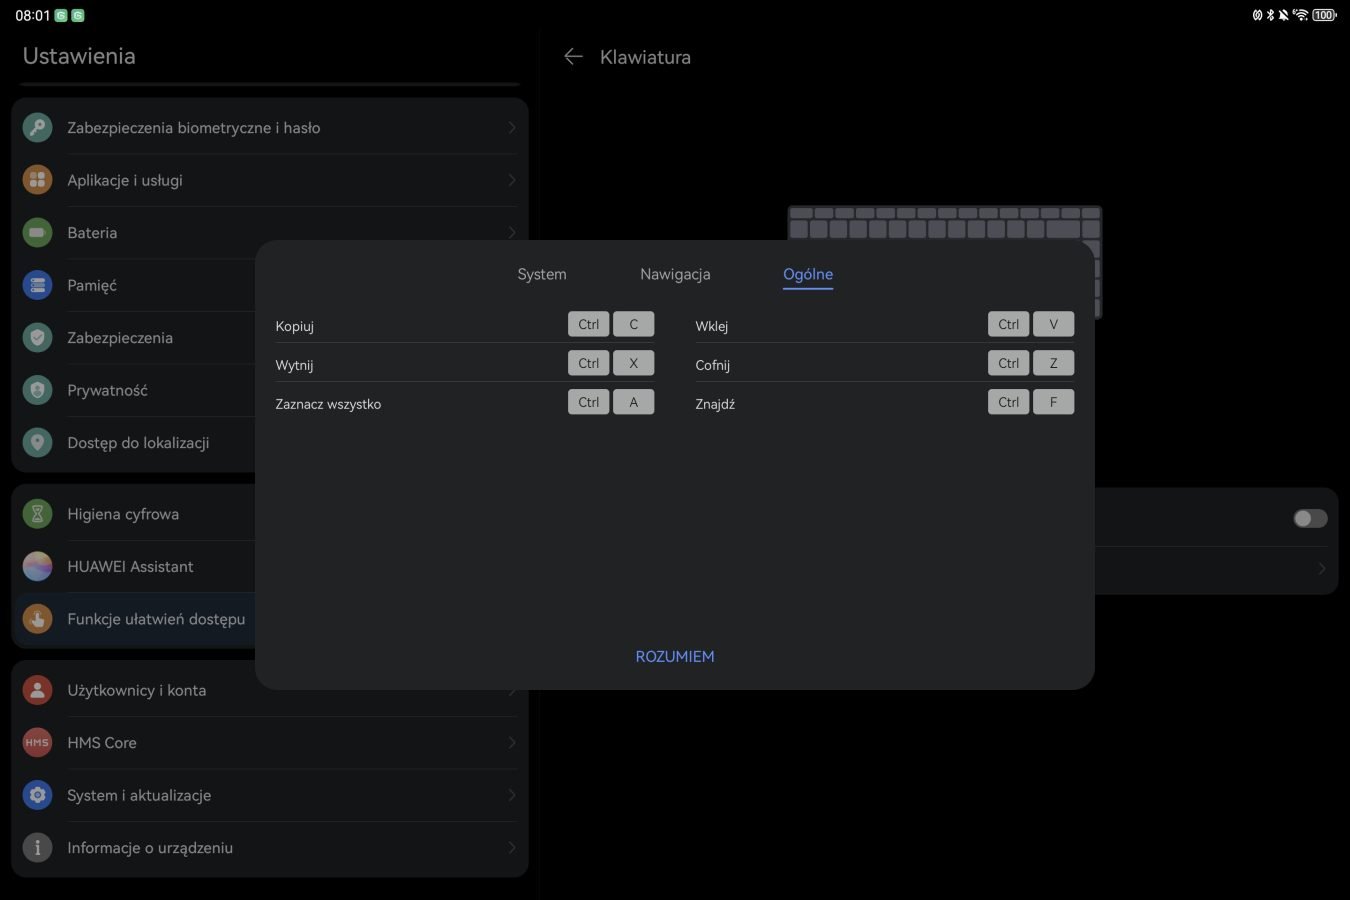Toggle the switch in the Klawiatura panel
1350x900 pixels.
[1310, 518]
